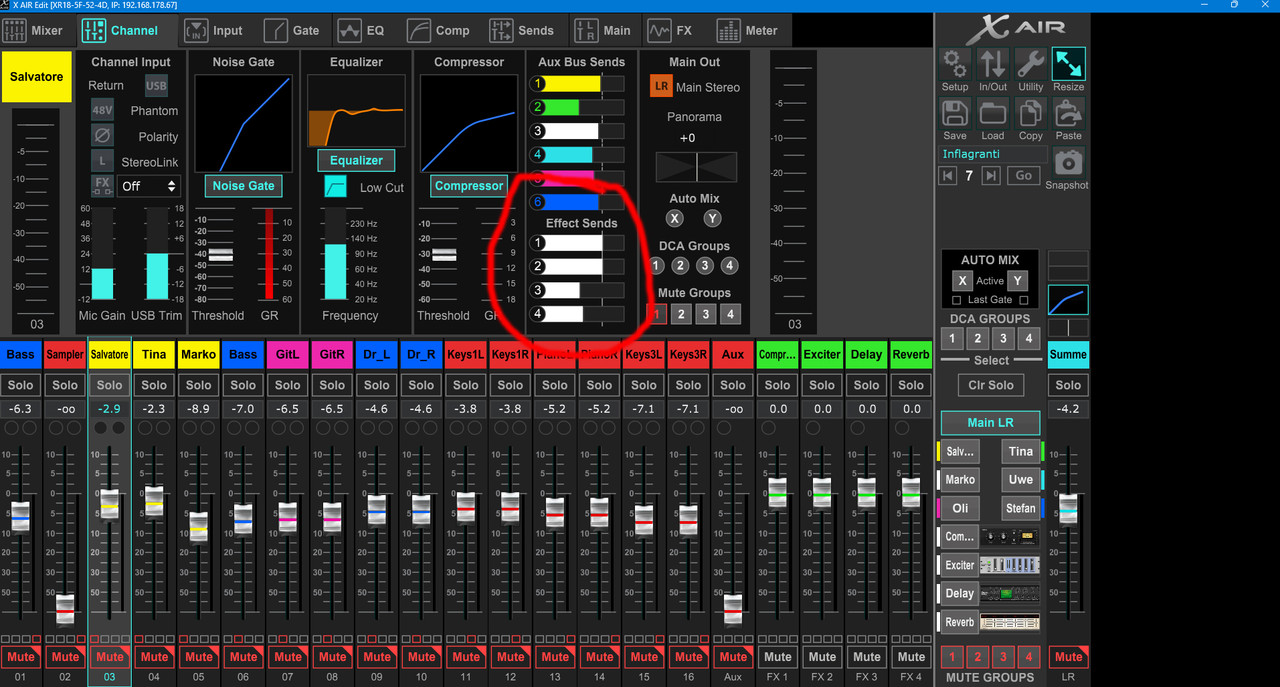Click the Low Cut filter icon
1280x687 pixels.
coord(336,187)
